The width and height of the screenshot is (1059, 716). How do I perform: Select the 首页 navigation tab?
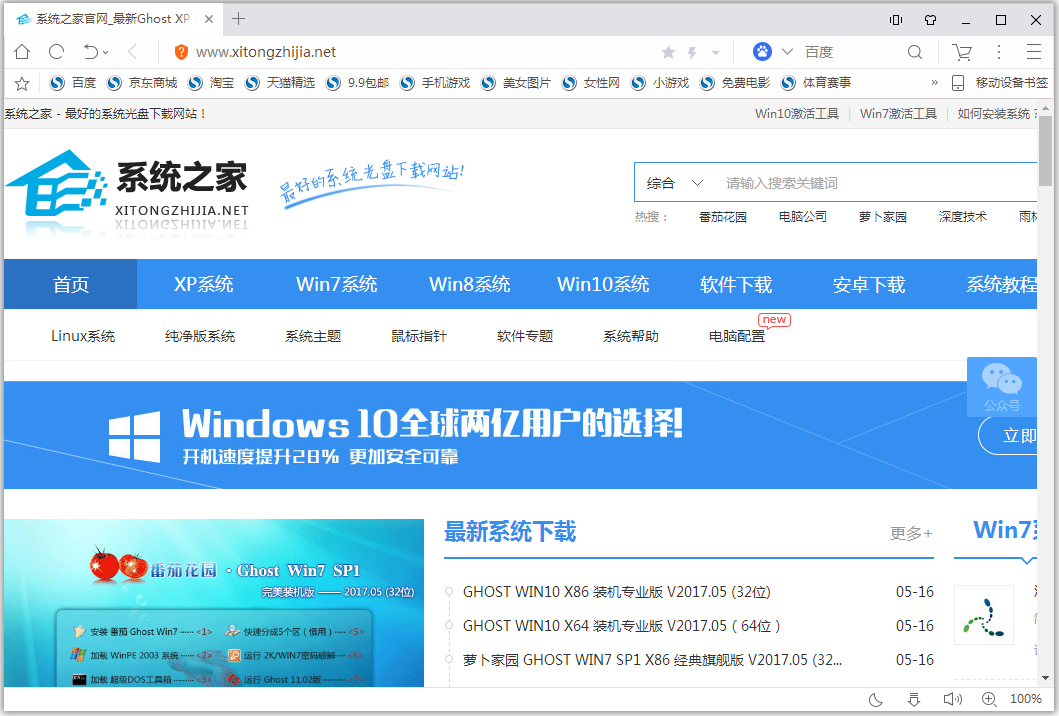click(71, 284)
